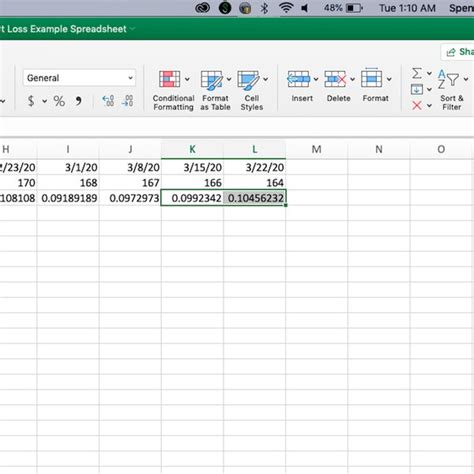Select cell containing 0.09189189

pyautogui.click(x=68, y=198)
